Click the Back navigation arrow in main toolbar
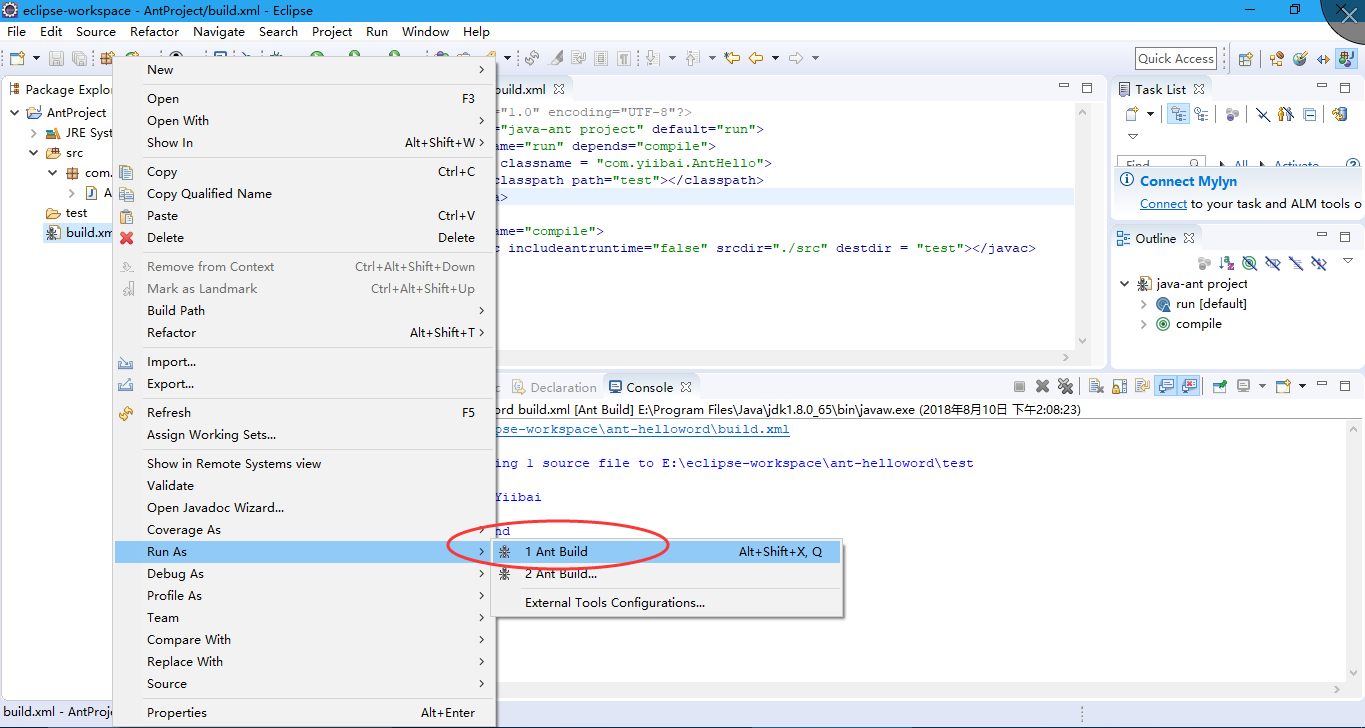1365x728 pixels. (757, 59)
